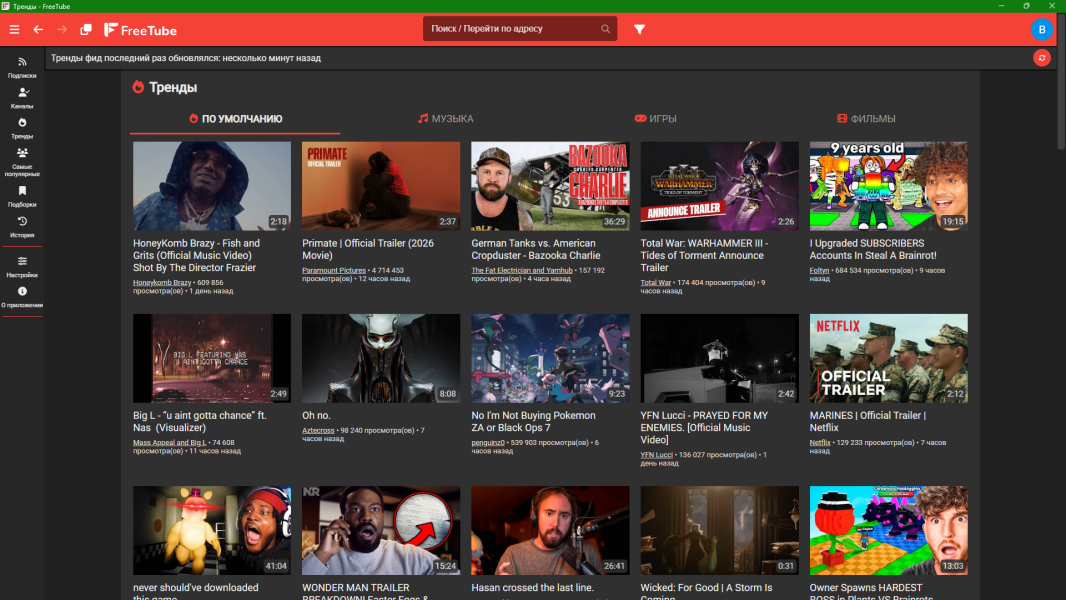Viewport: 1066px width, 600px height.
Task: Open the О приложении info page
Action: (x=22, y=297)
